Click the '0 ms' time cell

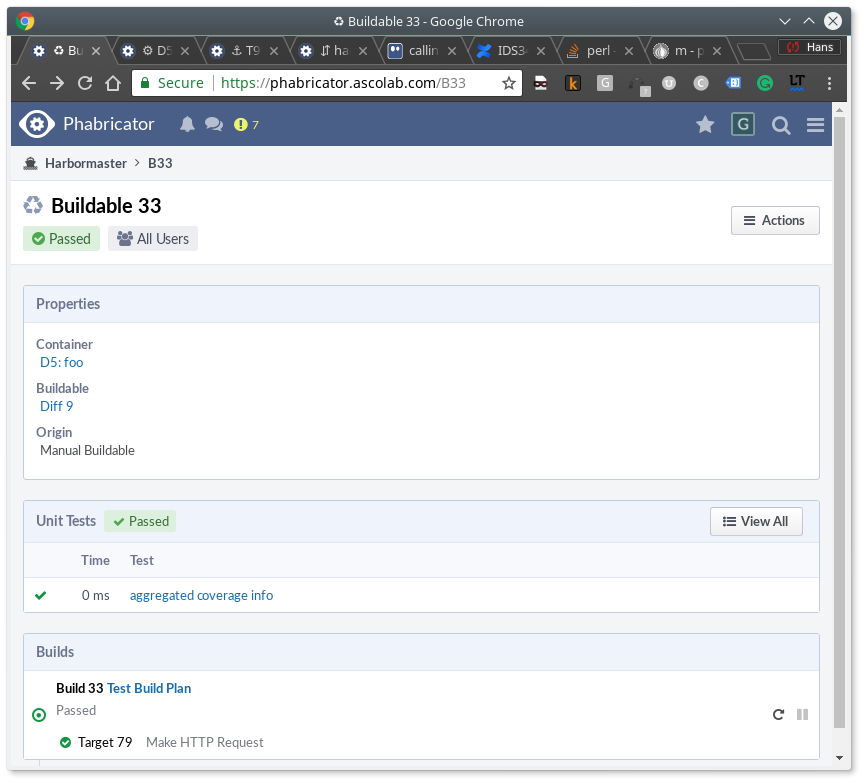[x=95, y=595]
